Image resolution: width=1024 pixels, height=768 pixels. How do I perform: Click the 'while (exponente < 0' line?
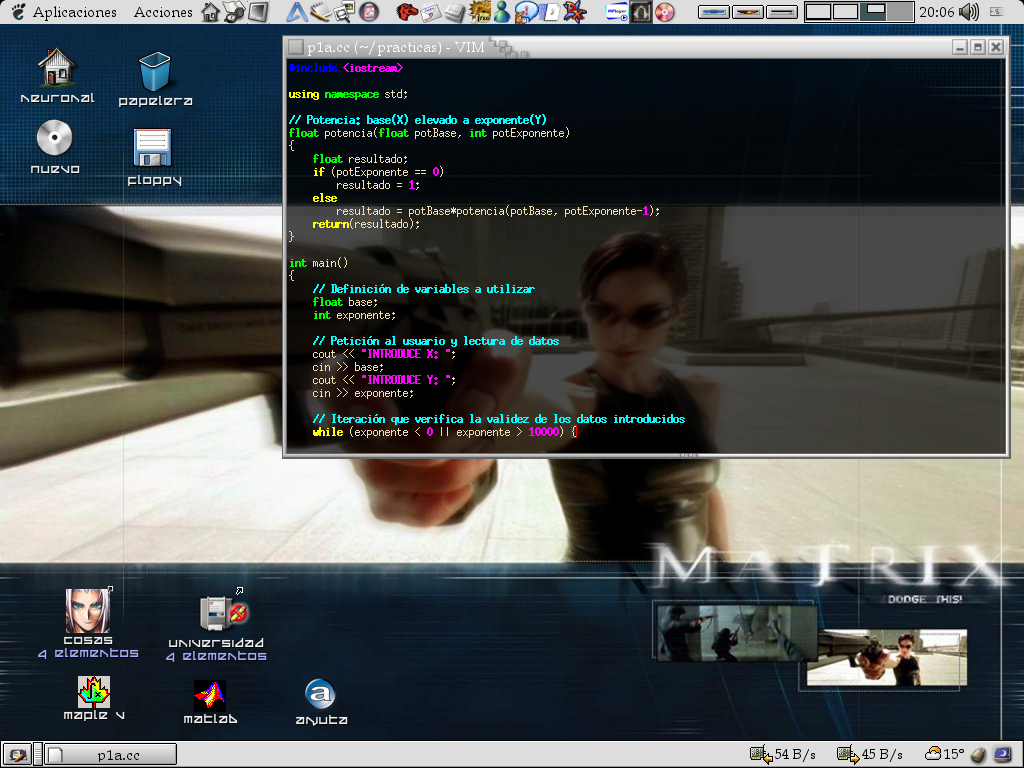pyautogui.click(x=445, y=432)
